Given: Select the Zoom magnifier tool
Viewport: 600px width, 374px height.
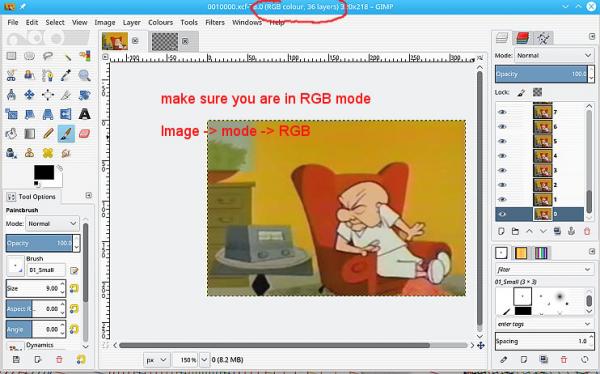Looking at the screenshot, I should pyautogui.click(x=85, y=75).
